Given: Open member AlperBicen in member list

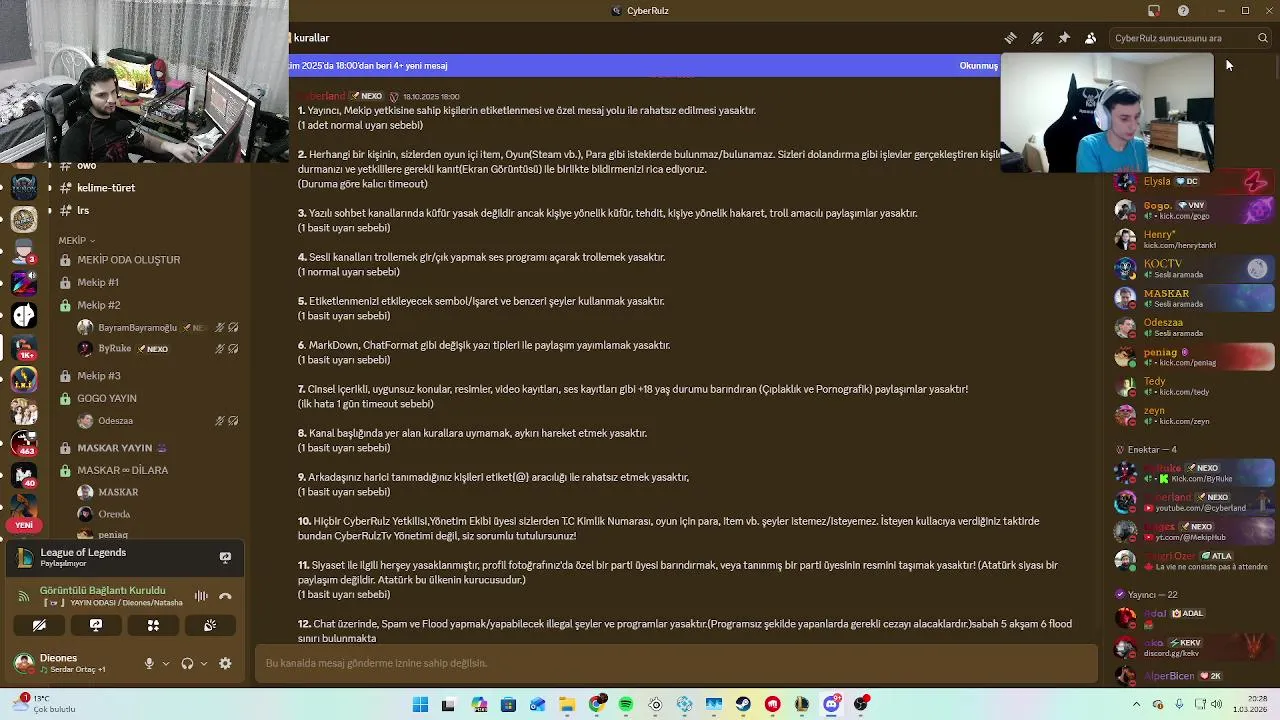Looking at the screenshot, I should (1192, 676).
